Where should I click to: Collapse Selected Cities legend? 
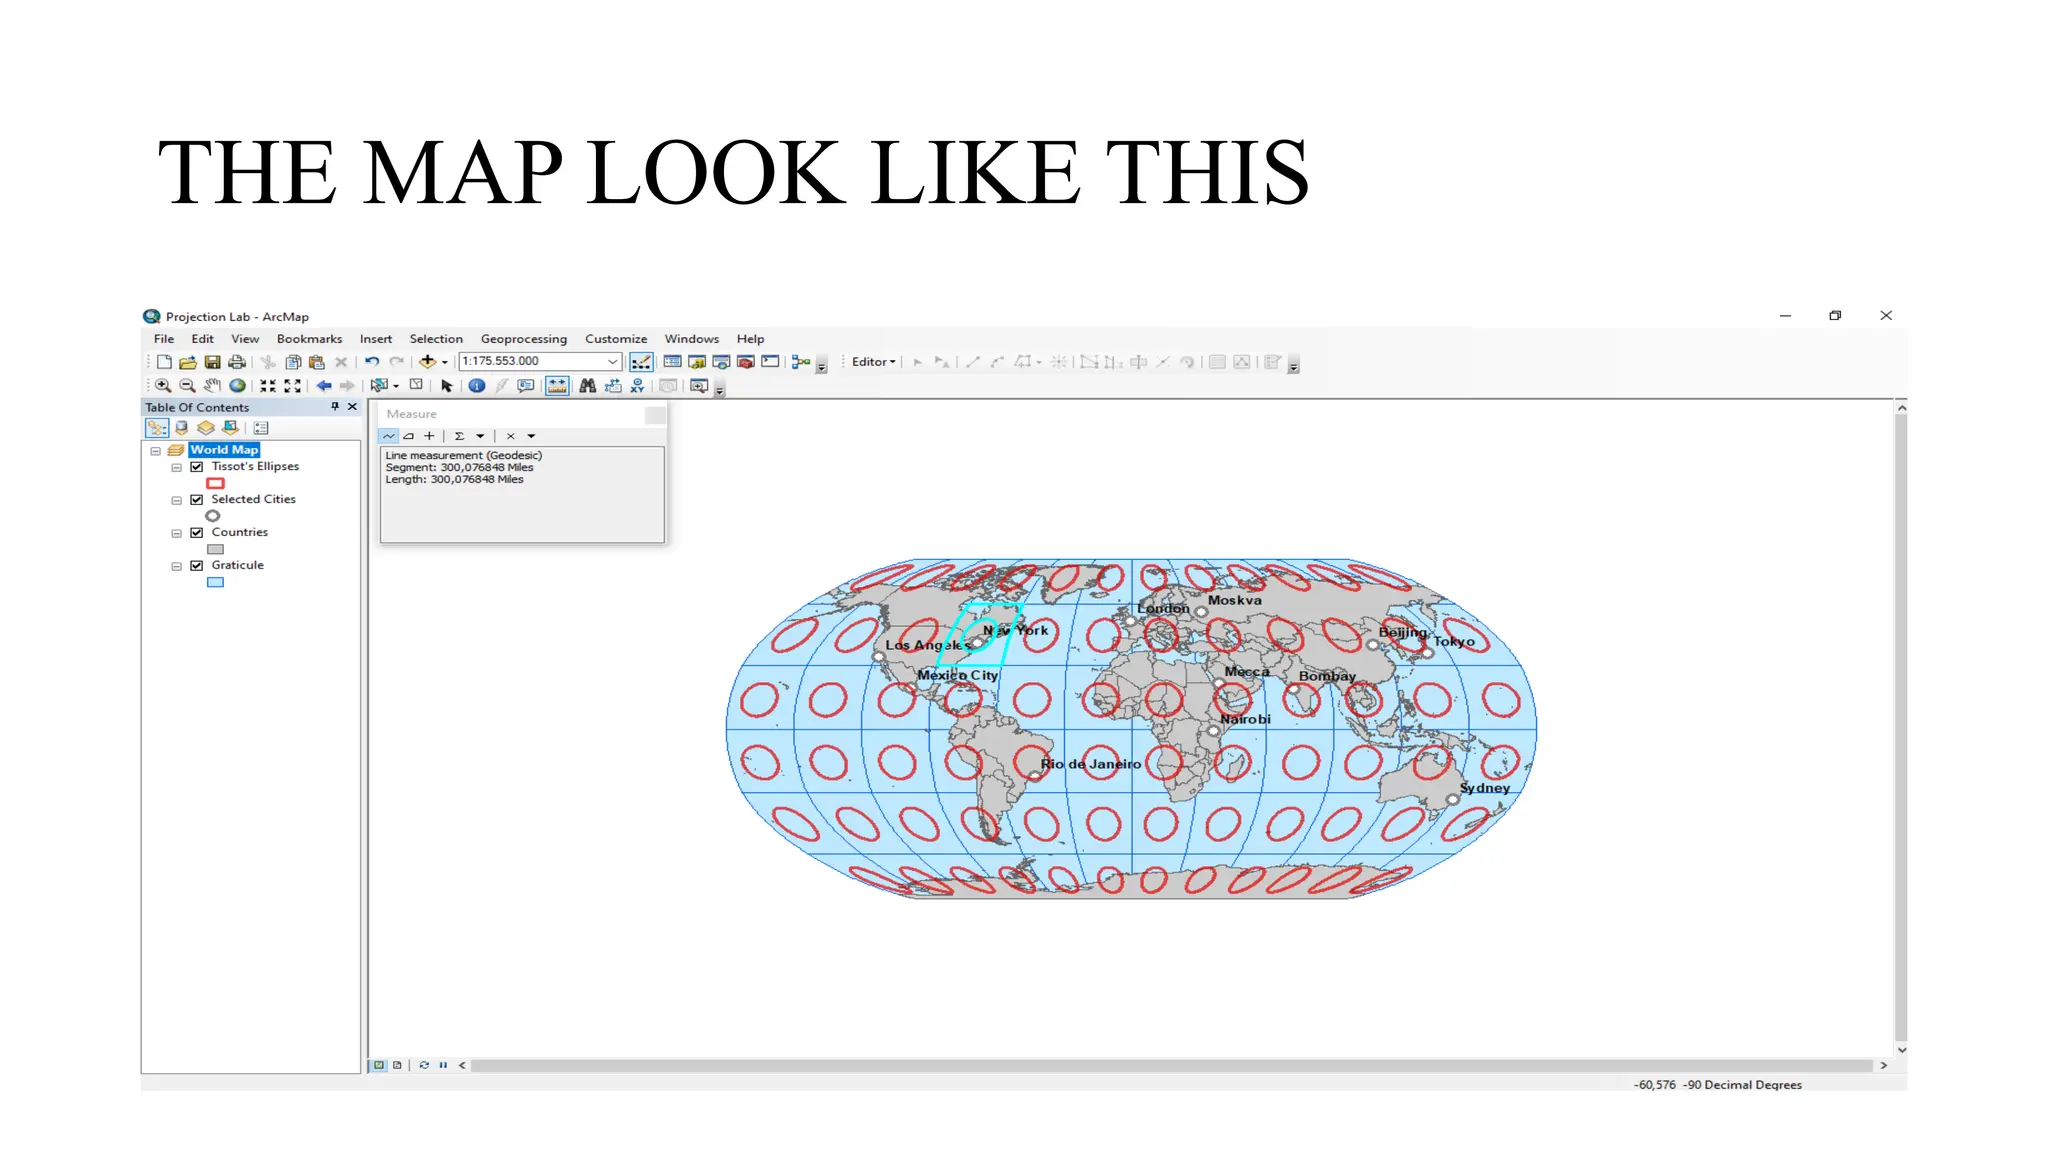point(177,501)
